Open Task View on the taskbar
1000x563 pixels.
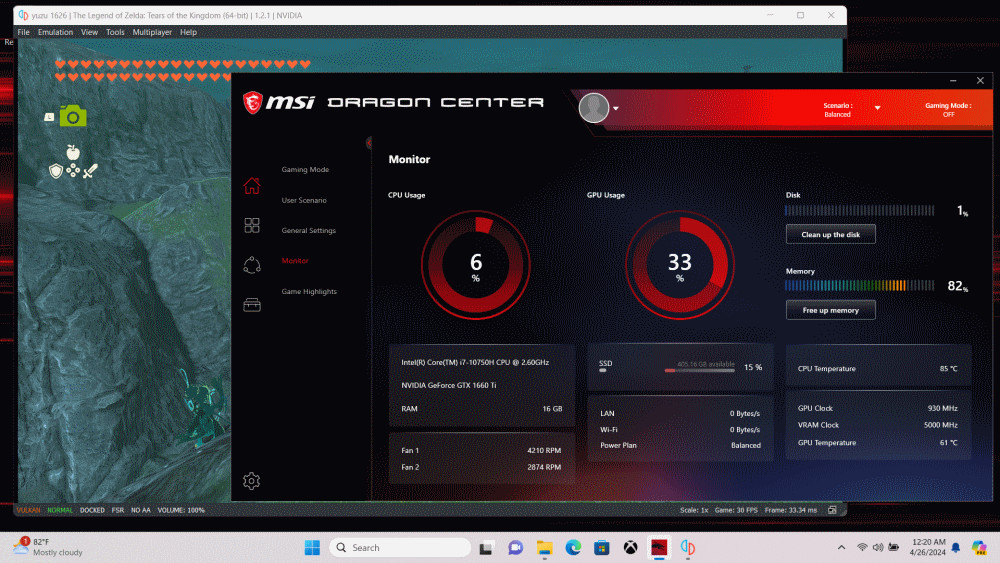(487, 548)
